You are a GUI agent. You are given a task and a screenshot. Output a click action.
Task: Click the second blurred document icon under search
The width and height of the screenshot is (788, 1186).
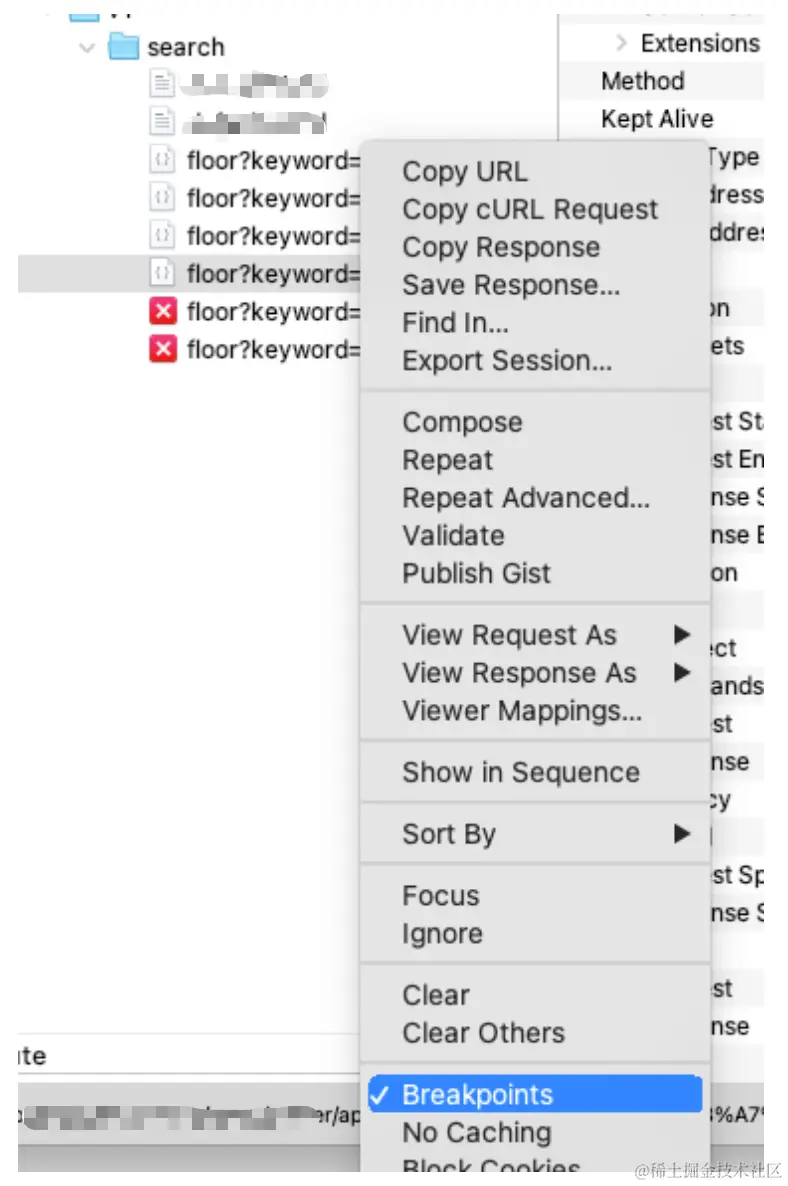pyautogui.click(x=162, y=121)
